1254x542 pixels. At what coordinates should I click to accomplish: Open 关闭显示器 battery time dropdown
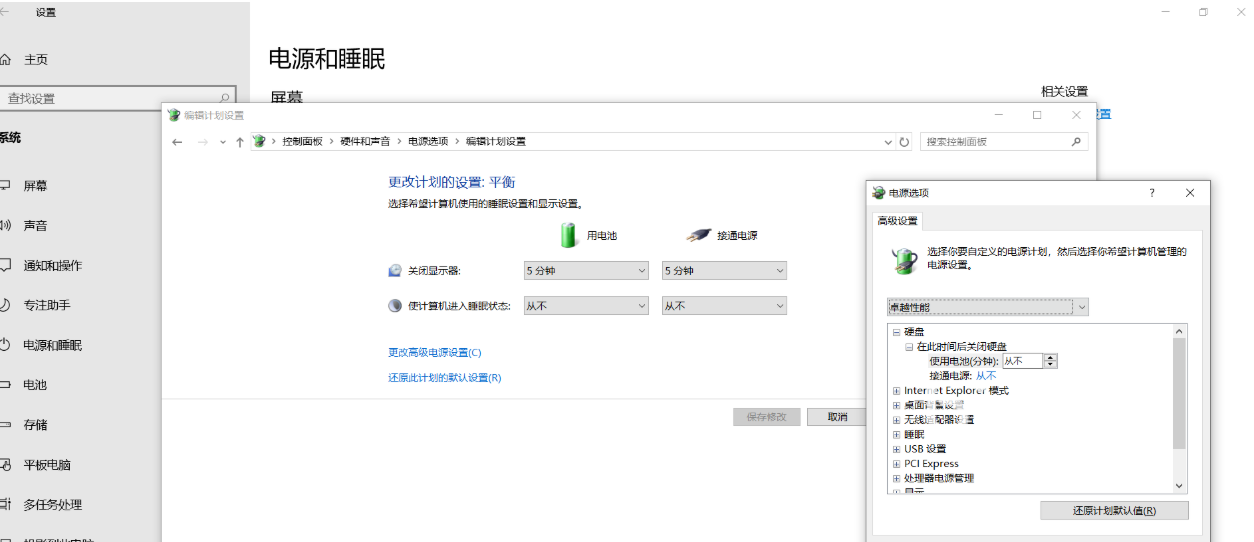pos(586,271)
